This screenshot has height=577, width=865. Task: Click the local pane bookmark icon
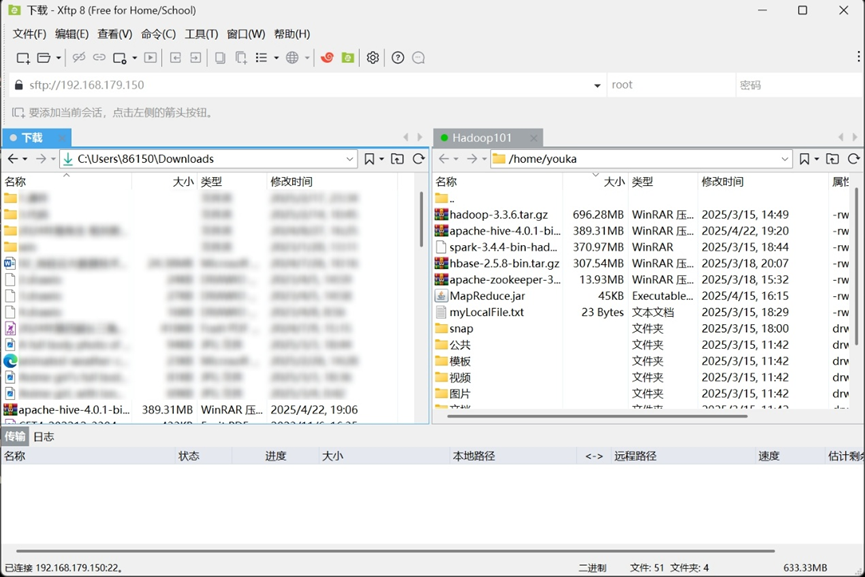coord(369,159)
